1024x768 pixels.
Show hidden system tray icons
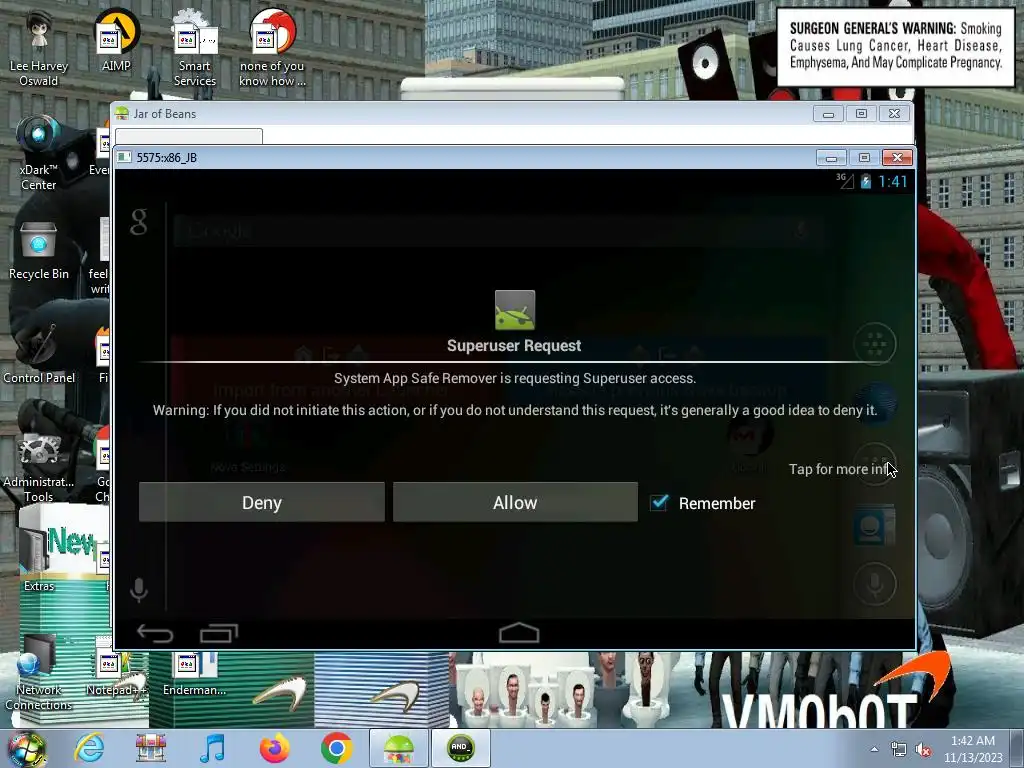coord(874,749)
